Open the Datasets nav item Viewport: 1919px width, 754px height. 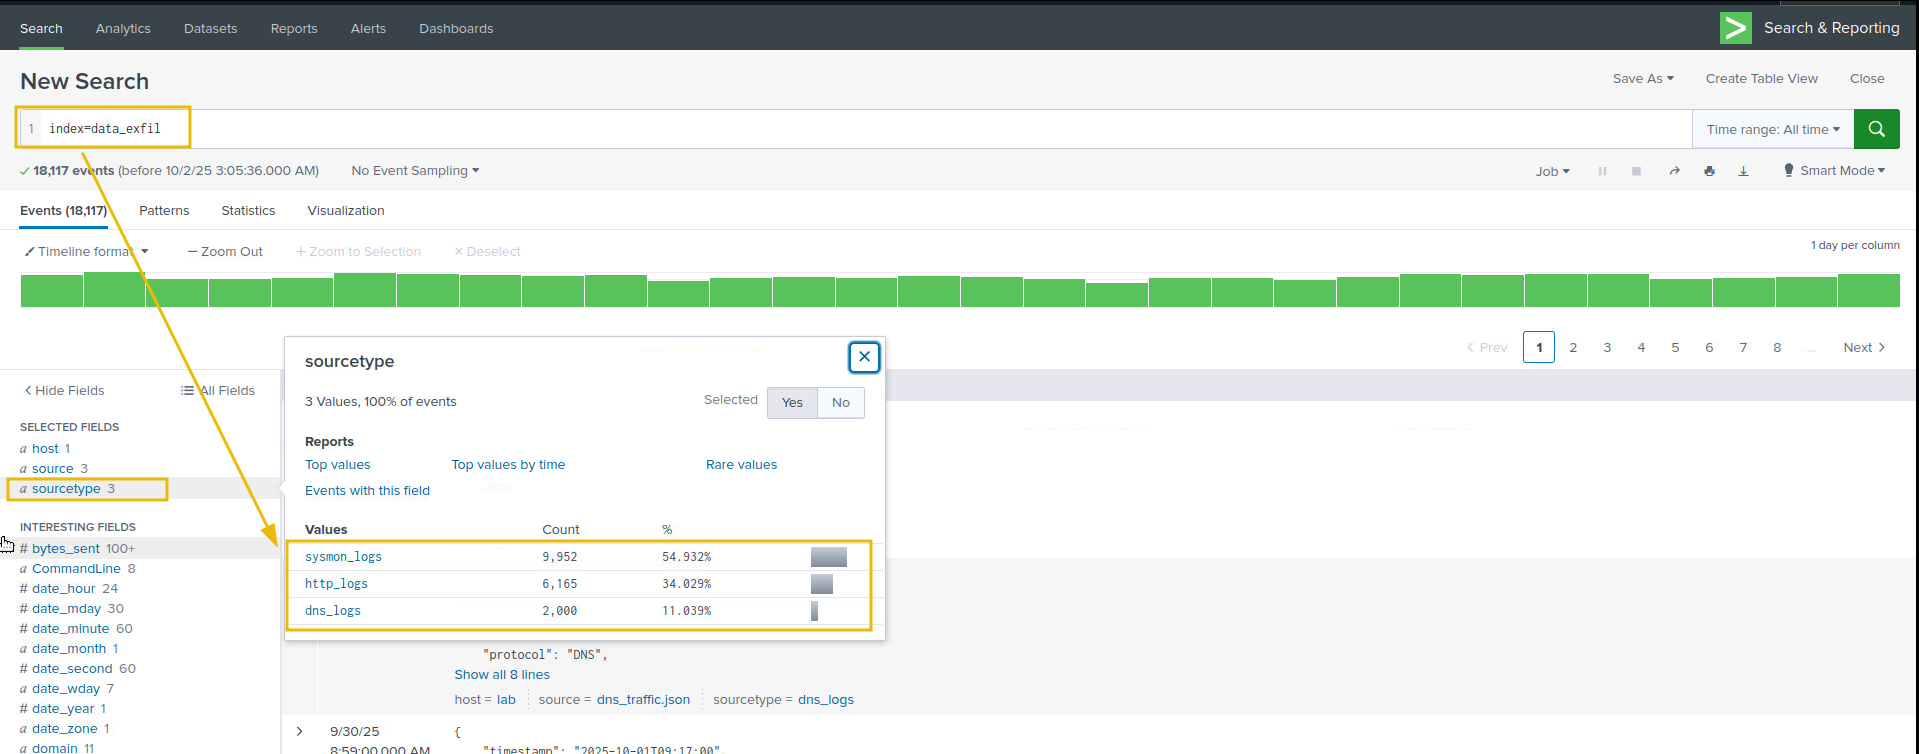(x=210, y=29)
